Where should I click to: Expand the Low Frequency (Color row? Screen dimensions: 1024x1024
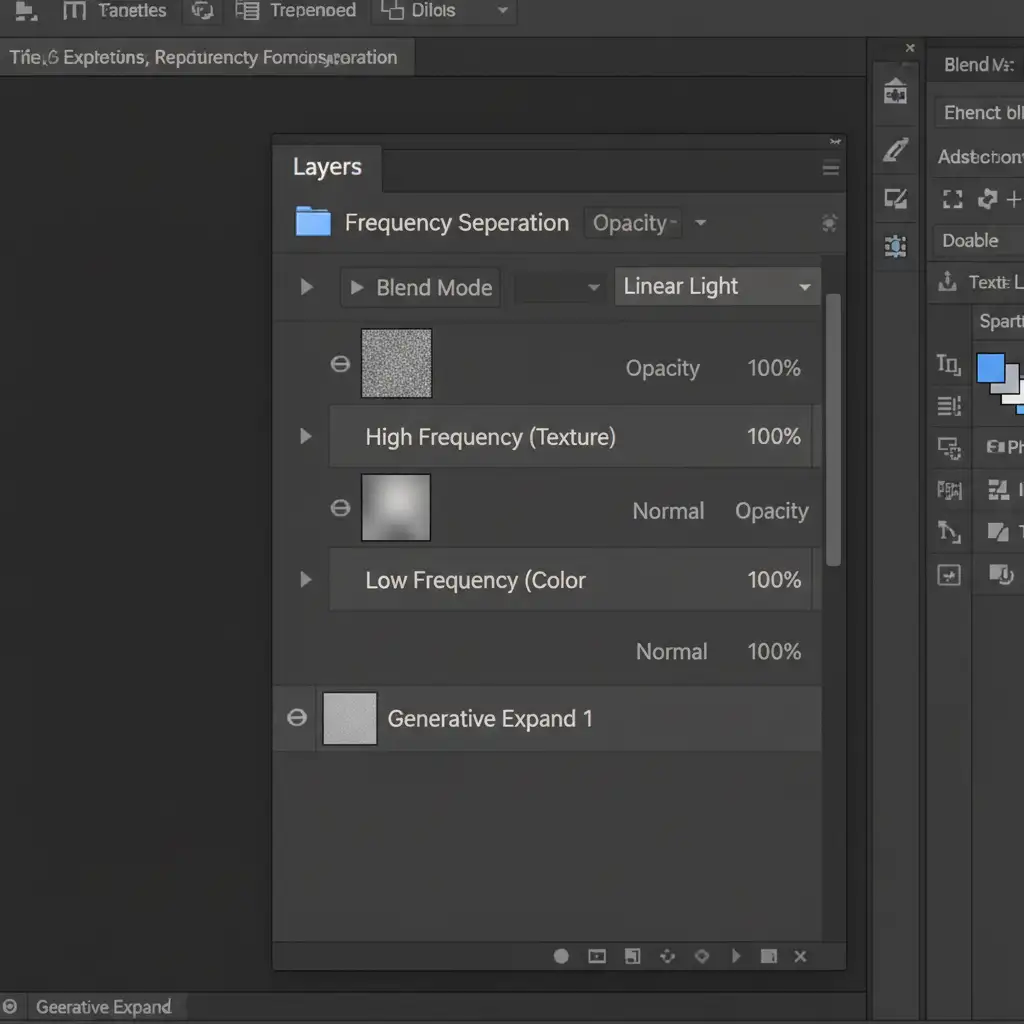[x=306, y=579]
